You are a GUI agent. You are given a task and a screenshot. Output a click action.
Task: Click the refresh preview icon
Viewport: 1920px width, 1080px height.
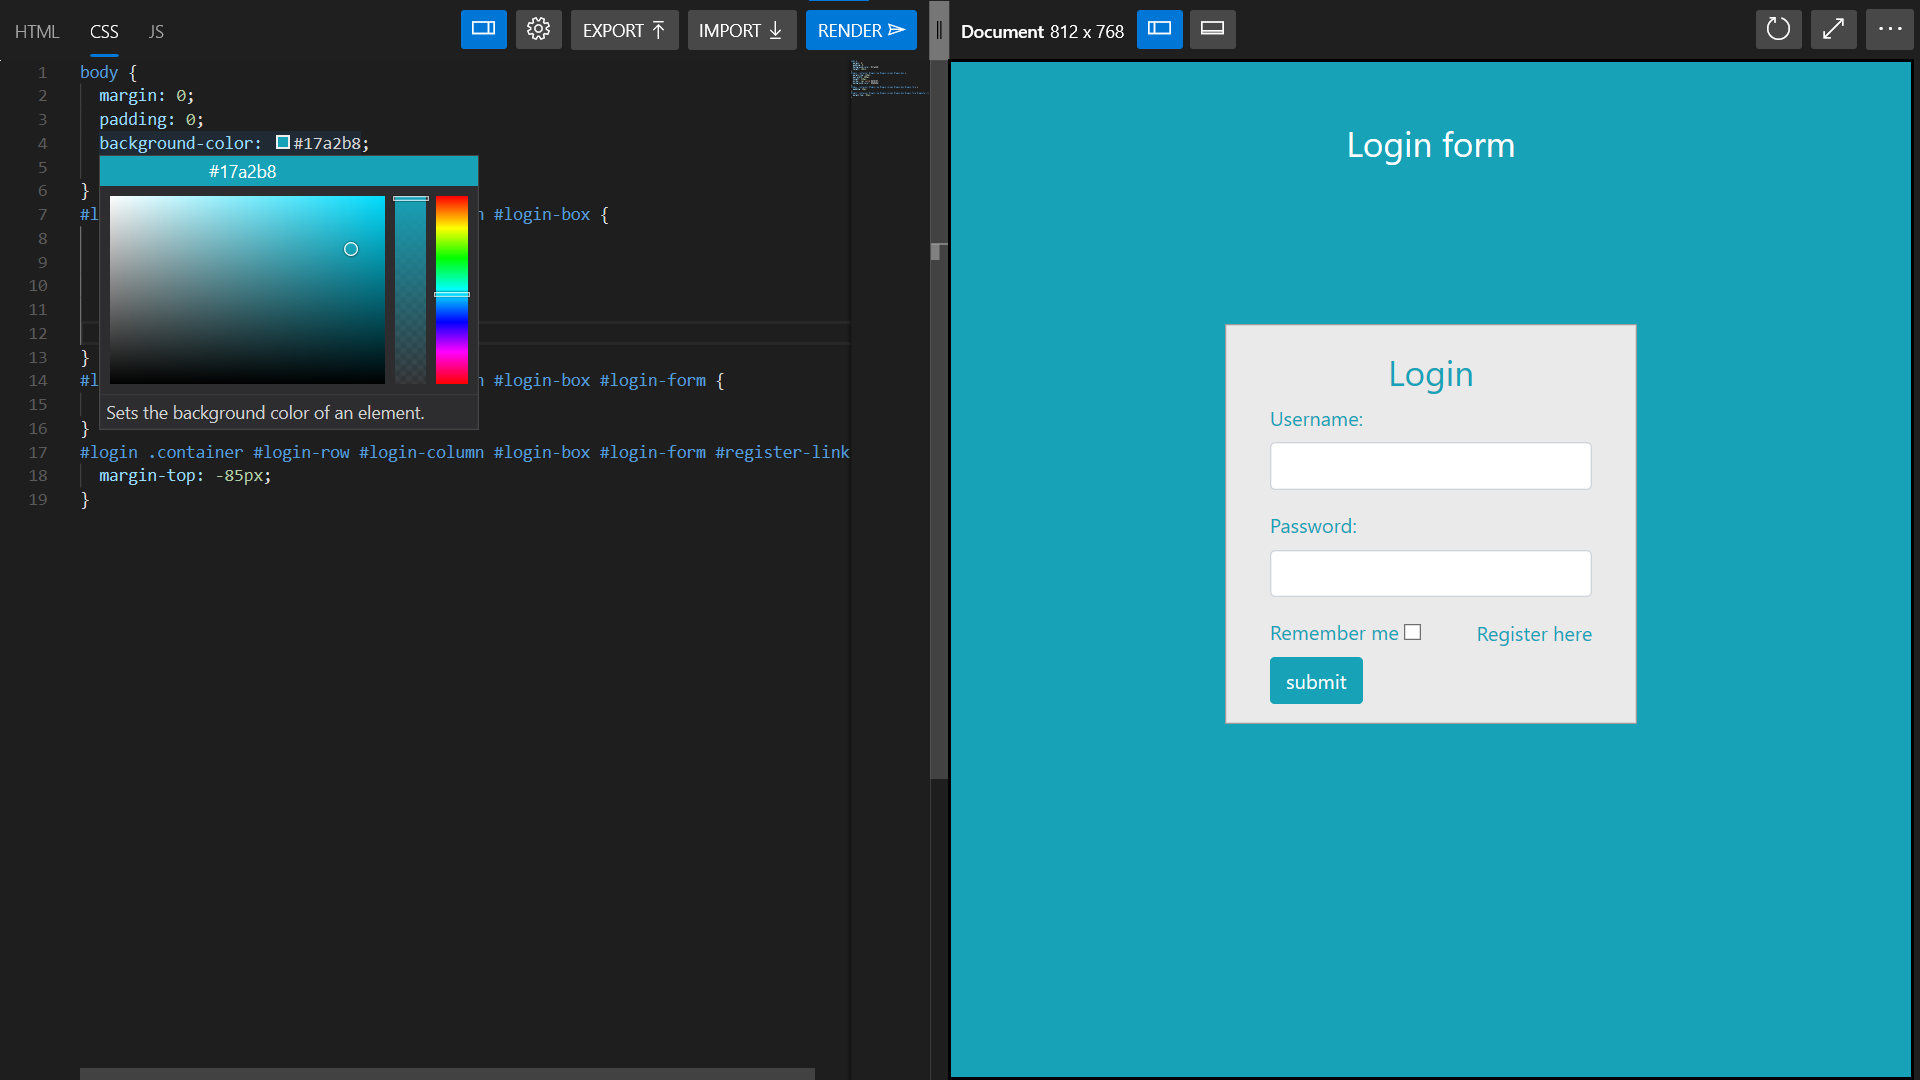[1778, 30]
